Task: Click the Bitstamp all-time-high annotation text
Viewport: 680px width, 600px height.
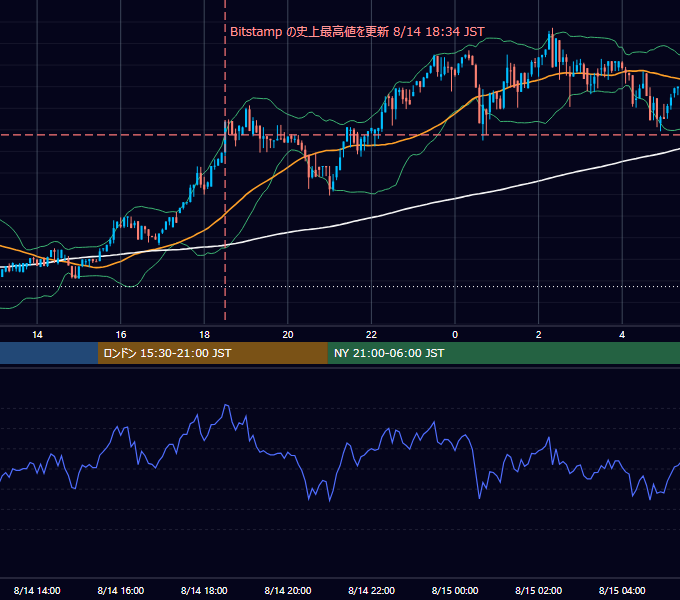Action: click(x=357, y=32)
